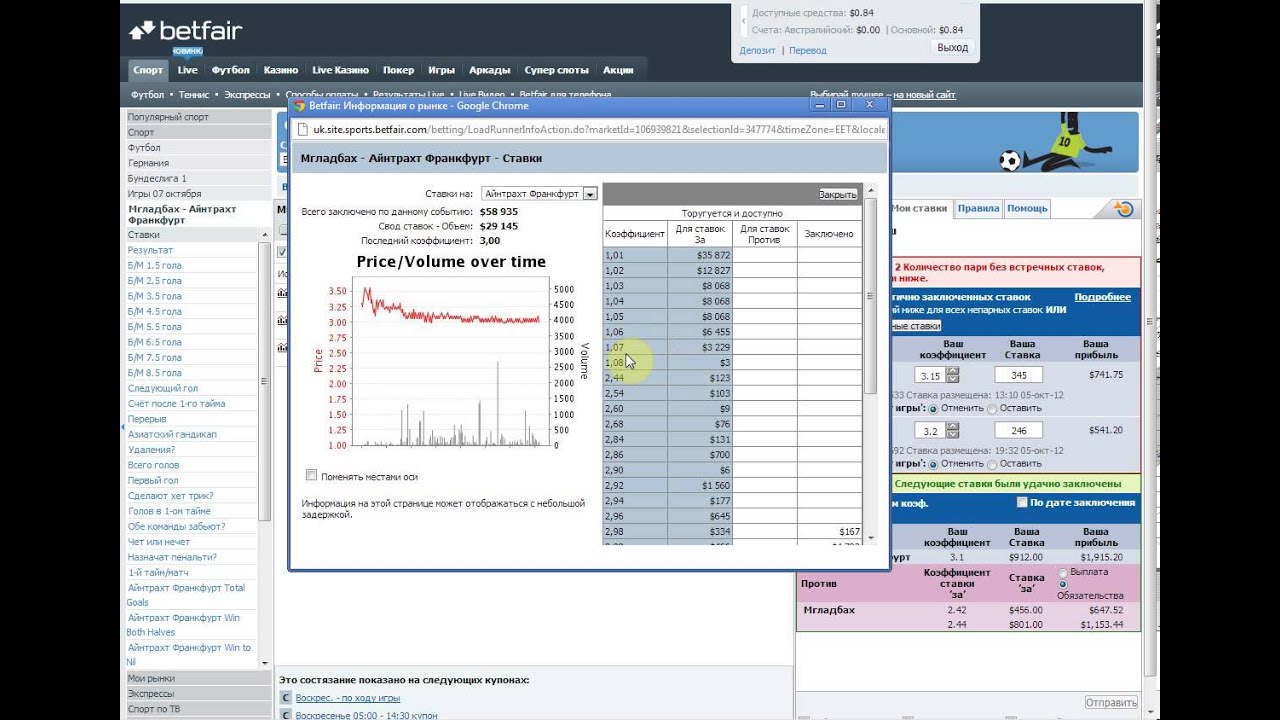
Task: Click the betfair logo
Action: point(185,31)
